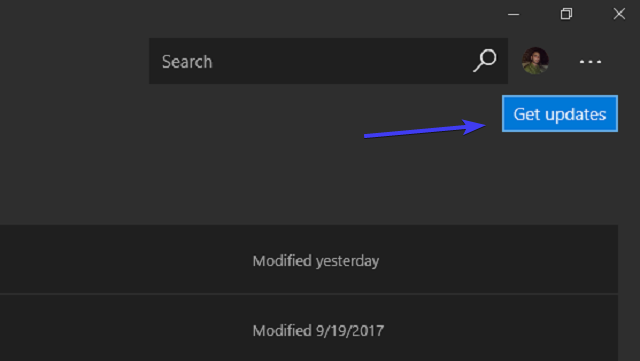Check for app updates with the blue button
The image size is (640, 361).
[x=560, y=114]
